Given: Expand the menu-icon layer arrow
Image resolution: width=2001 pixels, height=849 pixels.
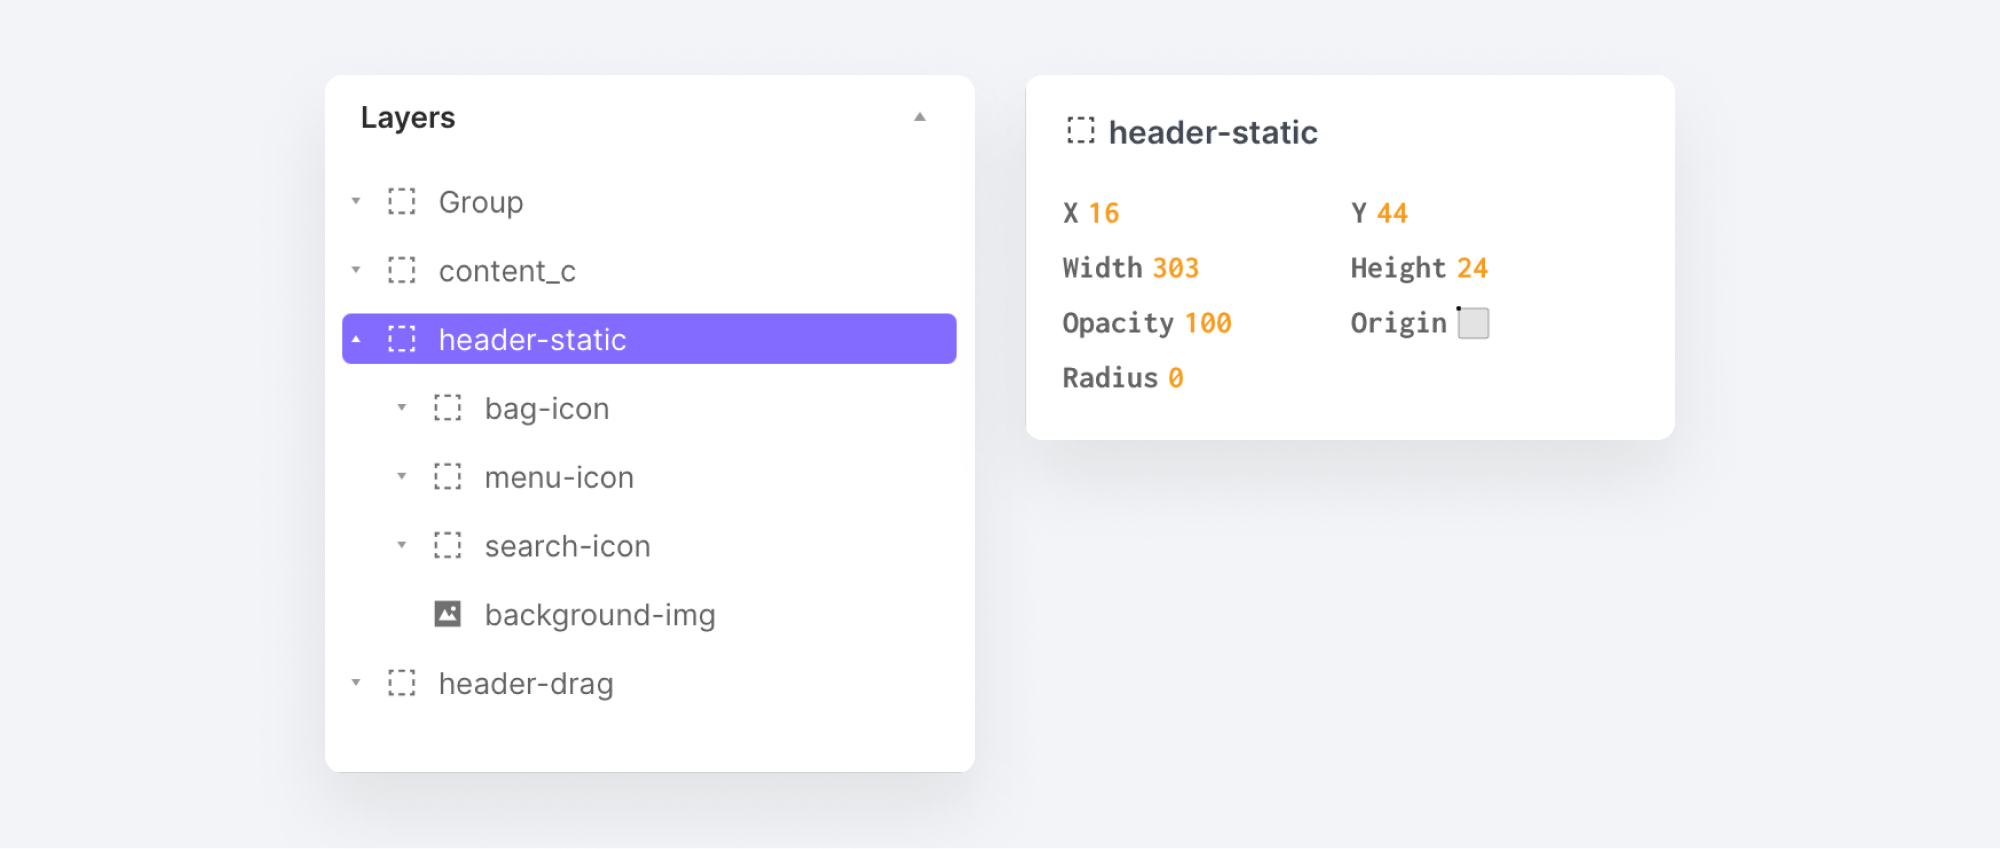Looking at the screenshot, I should (402, 477).
